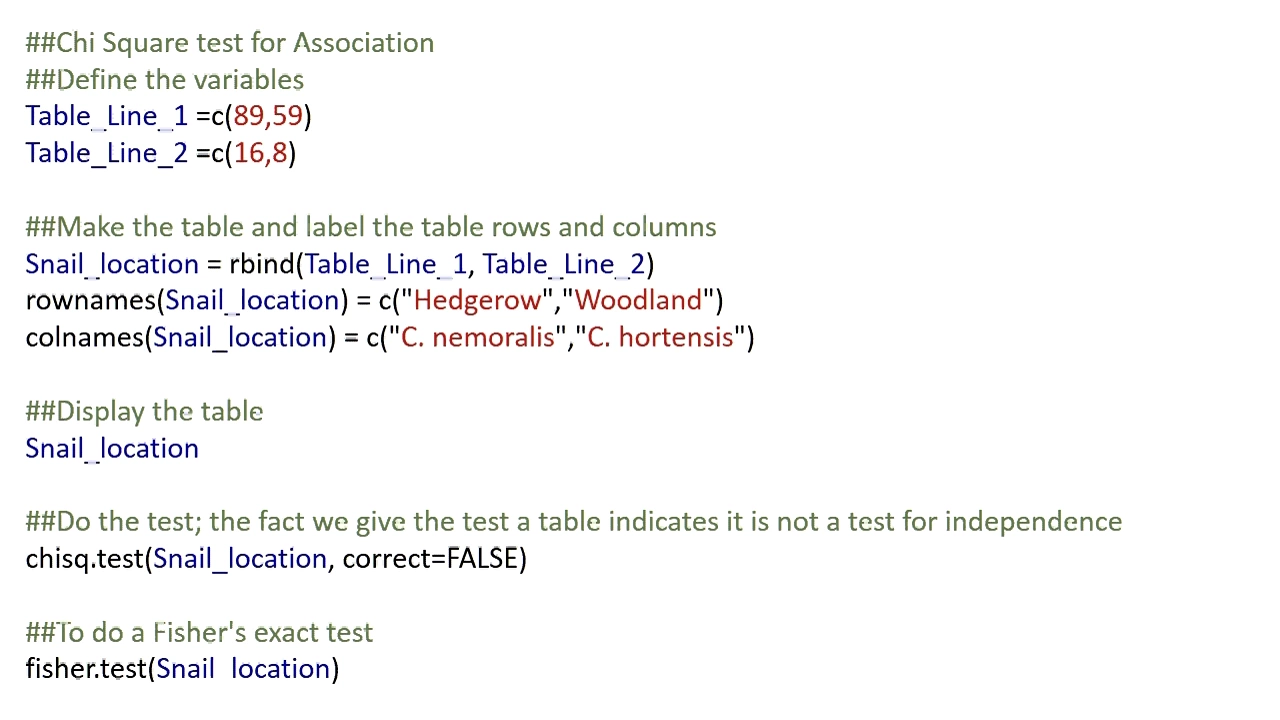
Task: Click Table_Line_2 variable name
Action: pos(107,153)
